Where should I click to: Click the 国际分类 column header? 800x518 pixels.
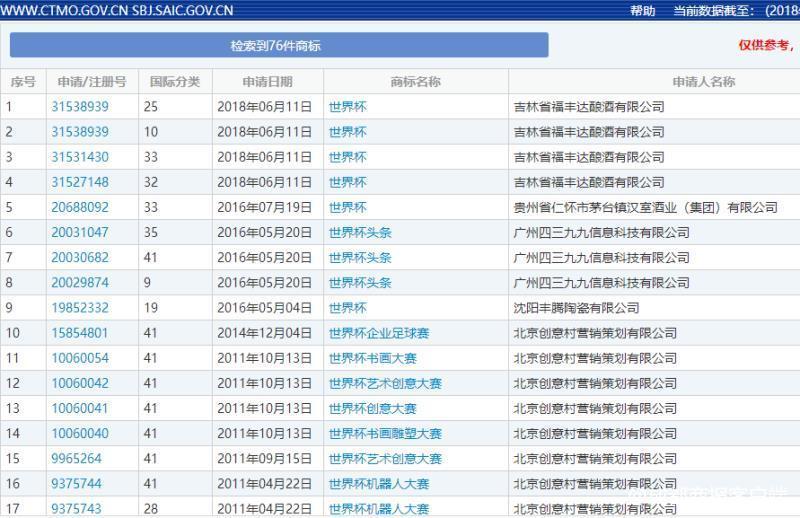[x=175, y=82]
